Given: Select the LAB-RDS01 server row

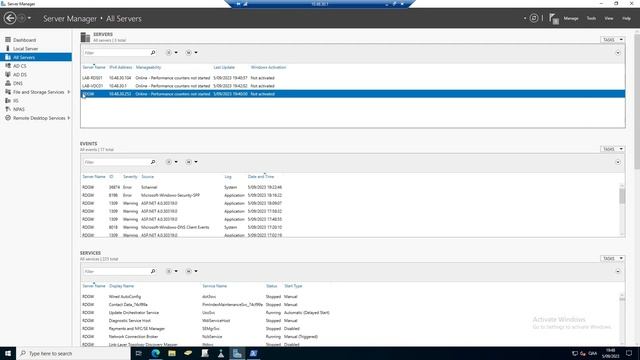Looking at the screenshot, I should (353, 78).
